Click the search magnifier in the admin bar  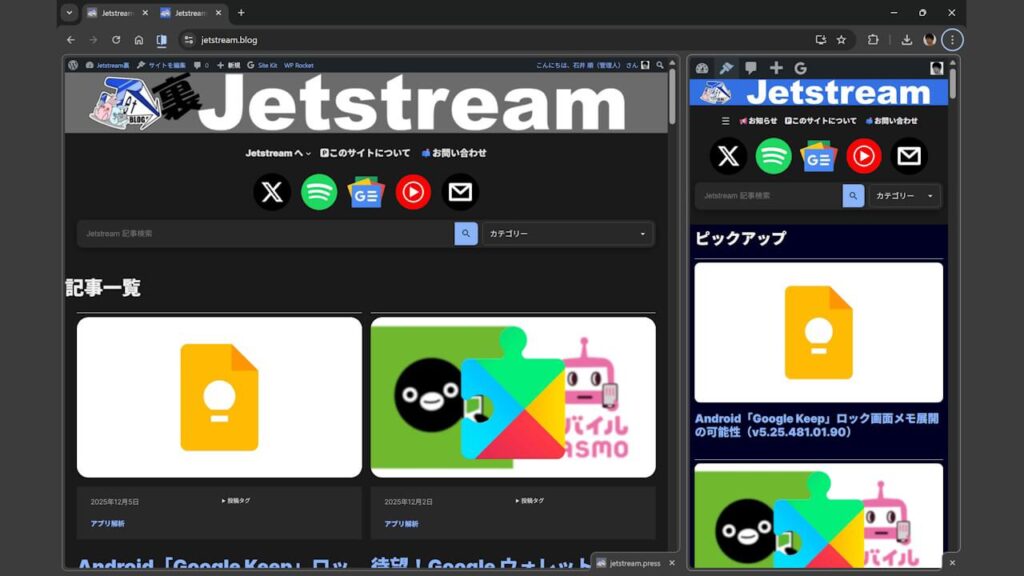(x=659, y=64)
